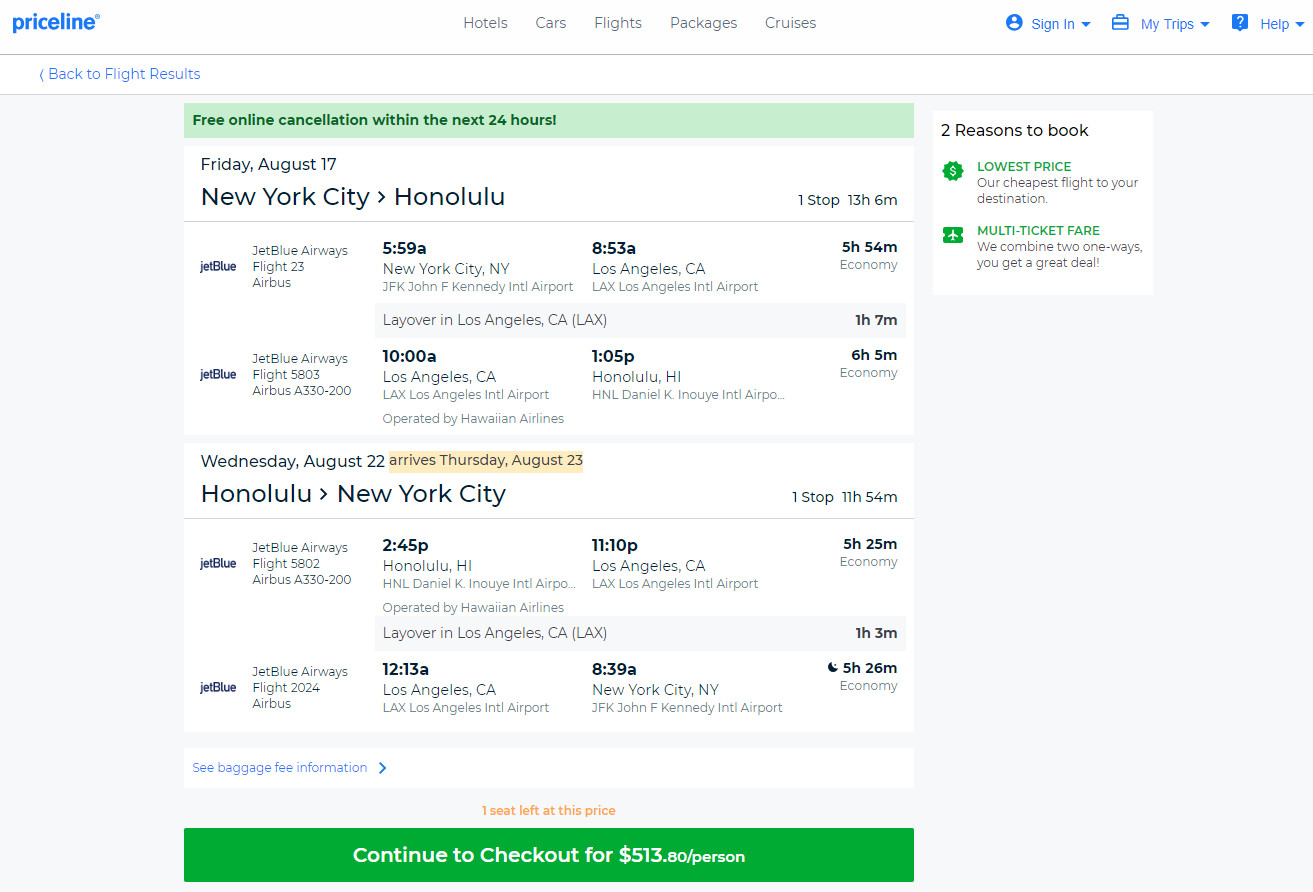Click the priceline logo

56,22
